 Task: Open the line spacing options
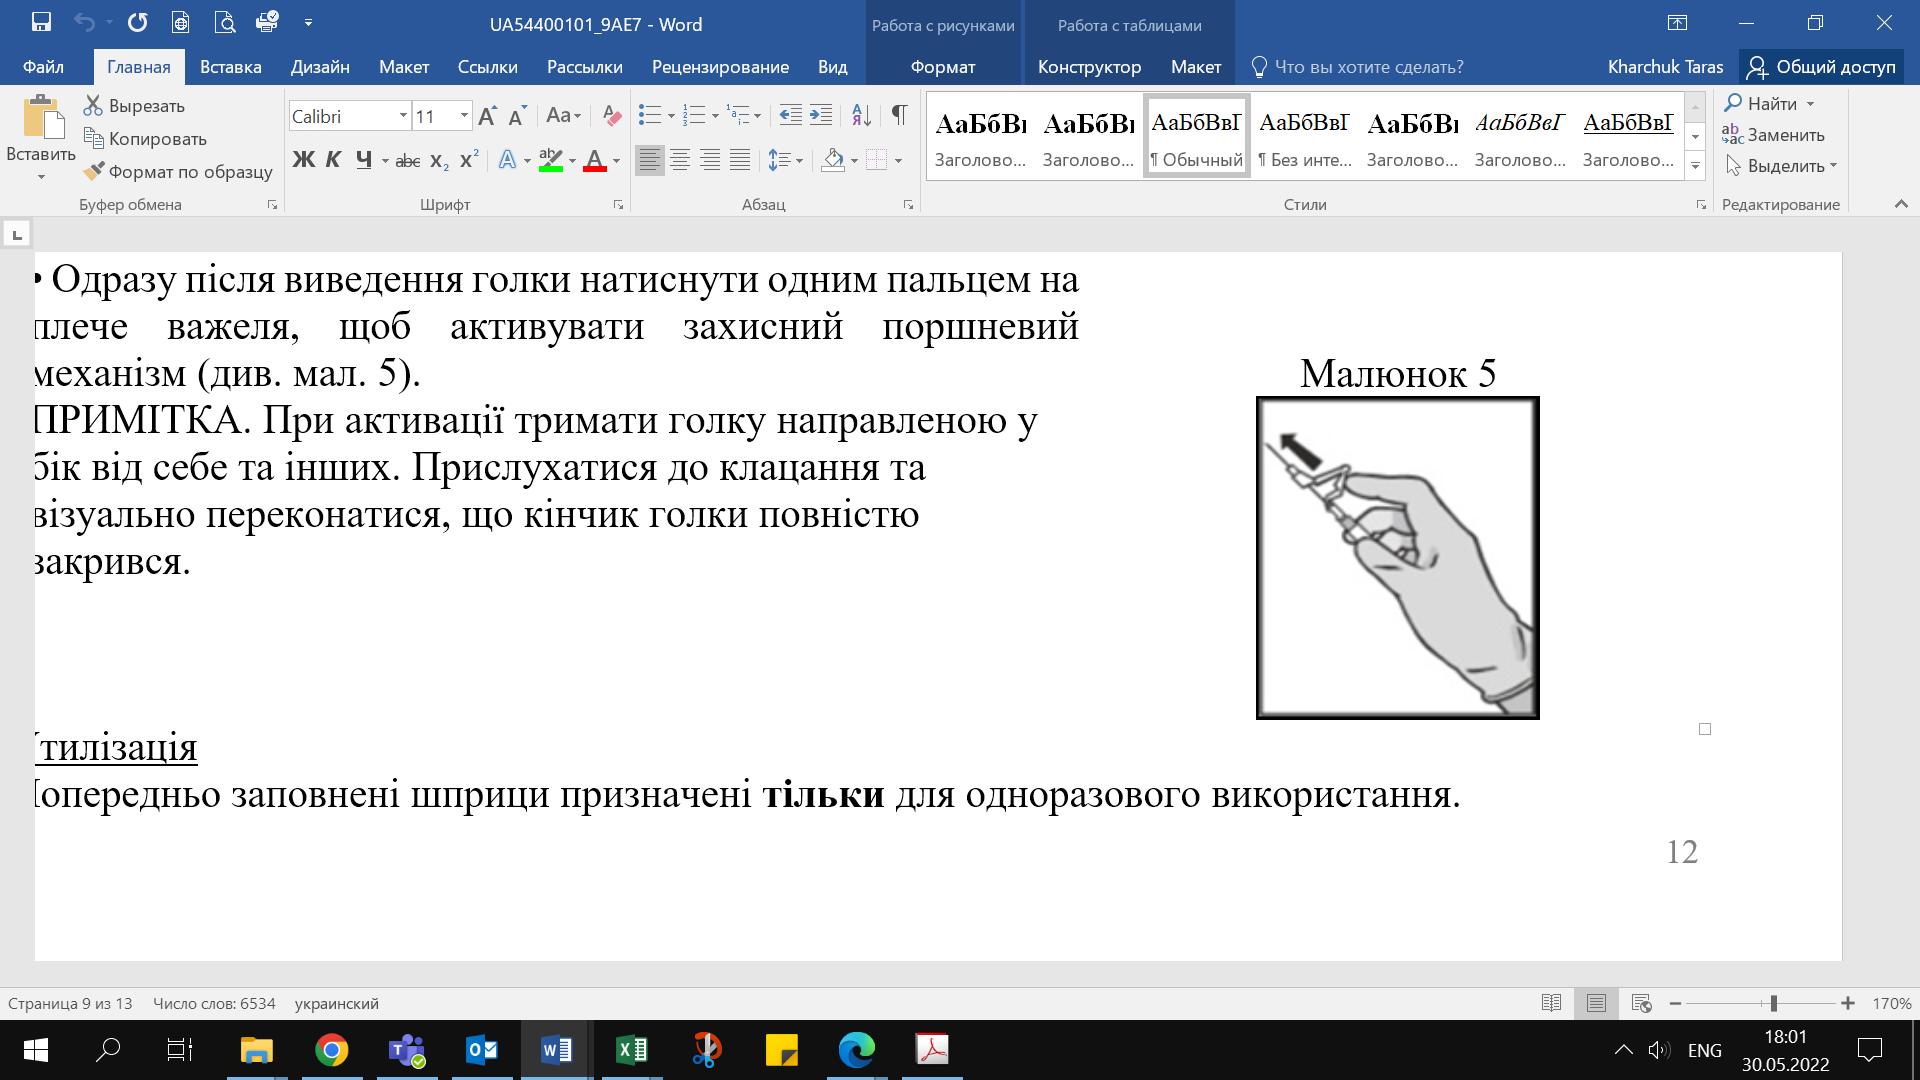click(x=785, y=160)
